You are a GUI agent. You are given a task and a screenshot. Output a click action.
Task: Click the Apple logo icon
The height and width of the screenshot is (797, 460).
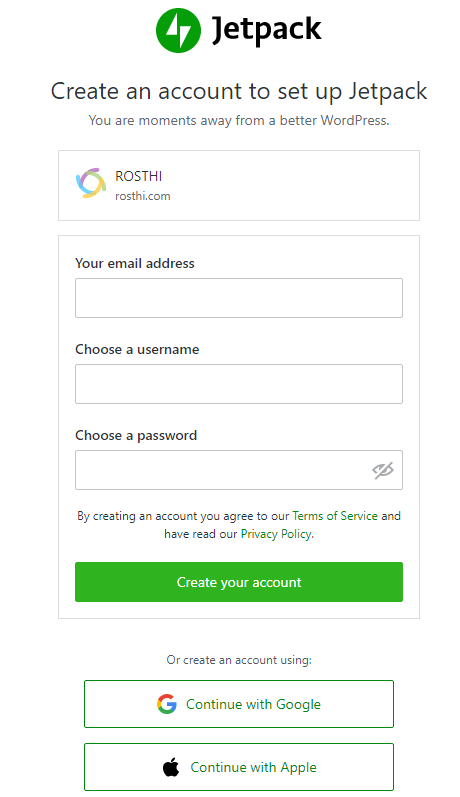(171, 767)
